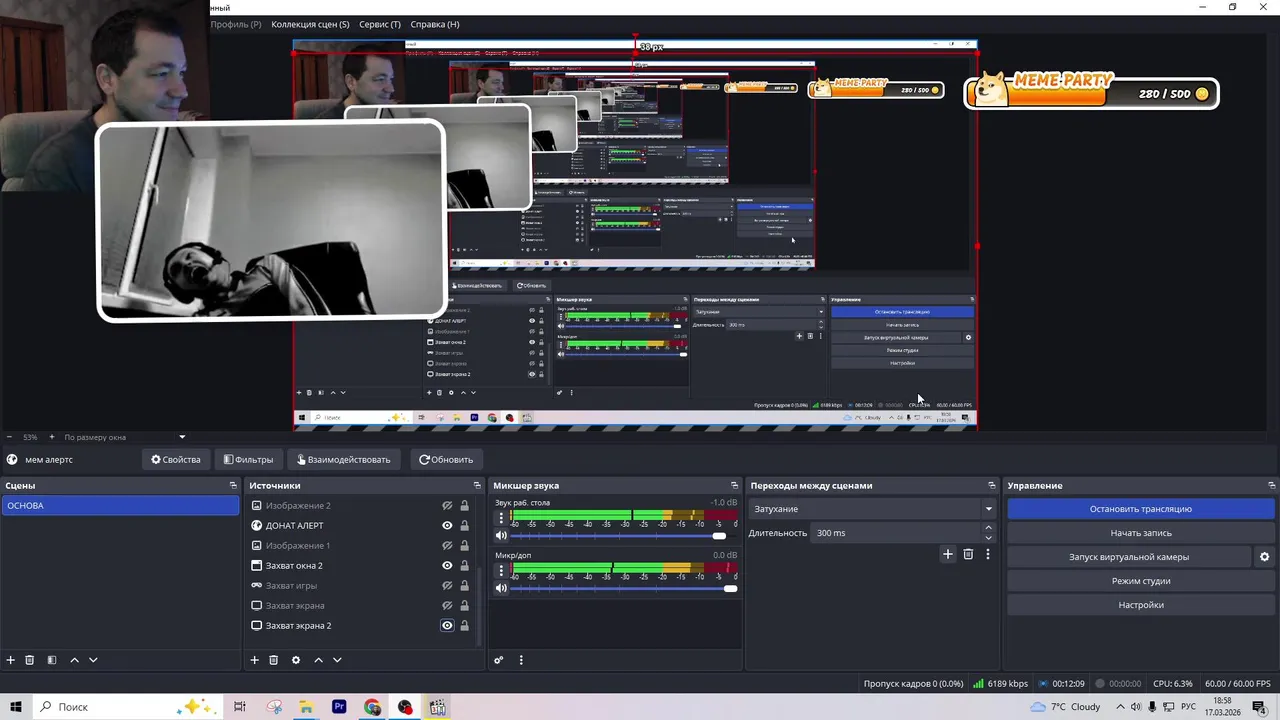
Task: Click Запуск виртуальной камеры button
Action: (1128, 557)
